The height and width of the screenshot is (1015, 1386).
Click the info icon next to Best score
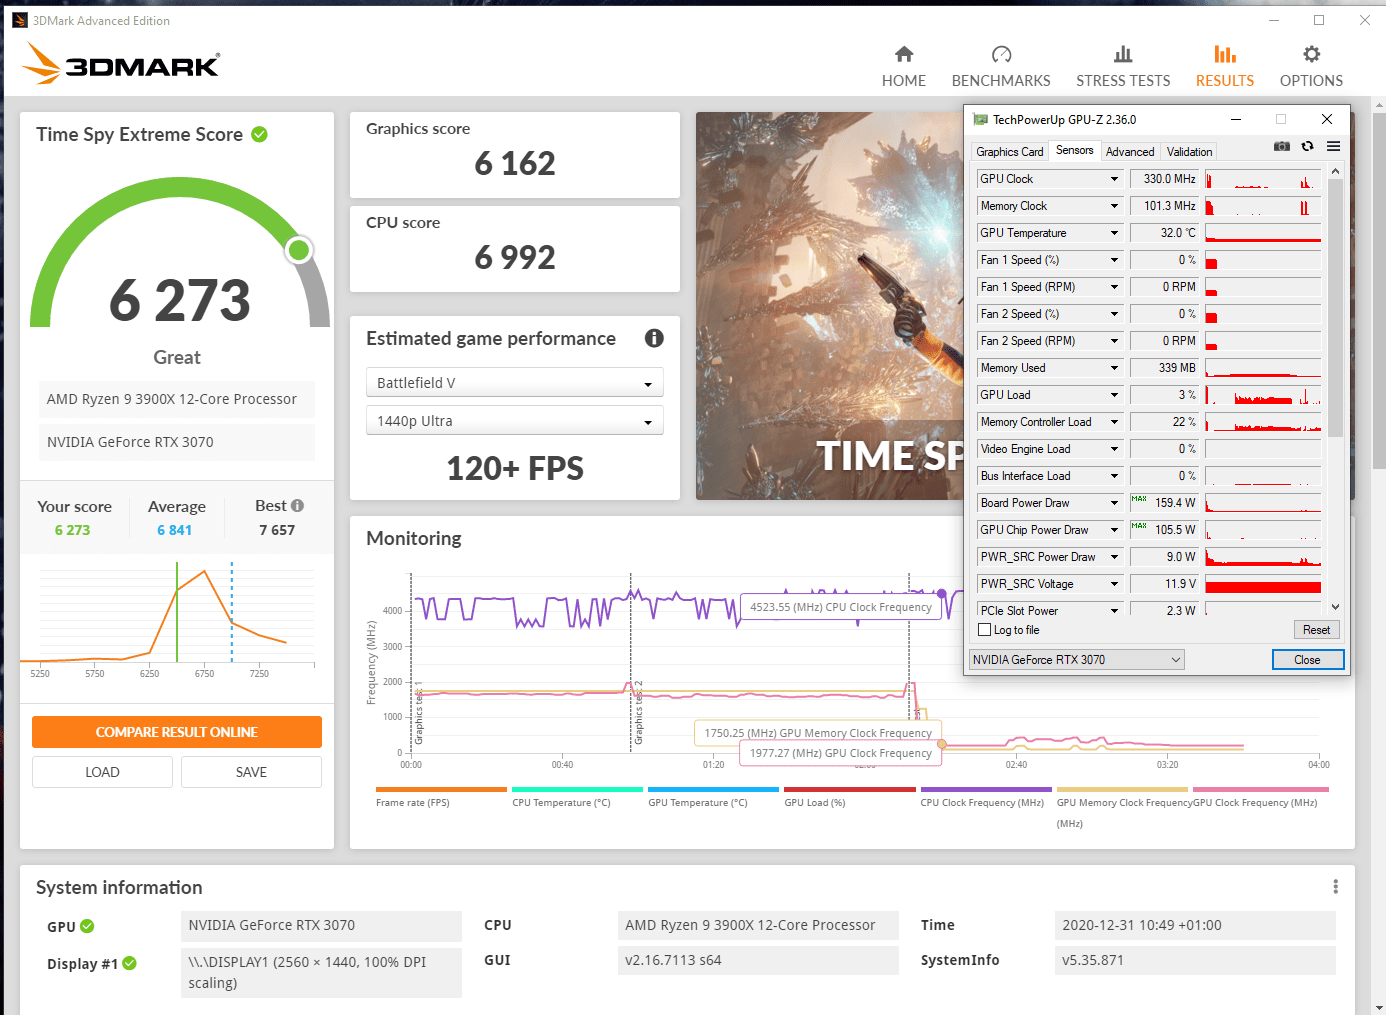coord(297,506)
